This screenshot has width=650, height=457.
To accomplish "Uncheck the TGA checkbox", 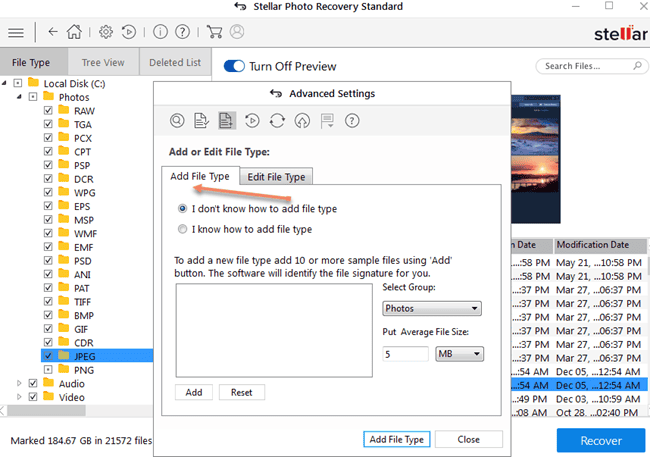I will (x=48, y=124).
